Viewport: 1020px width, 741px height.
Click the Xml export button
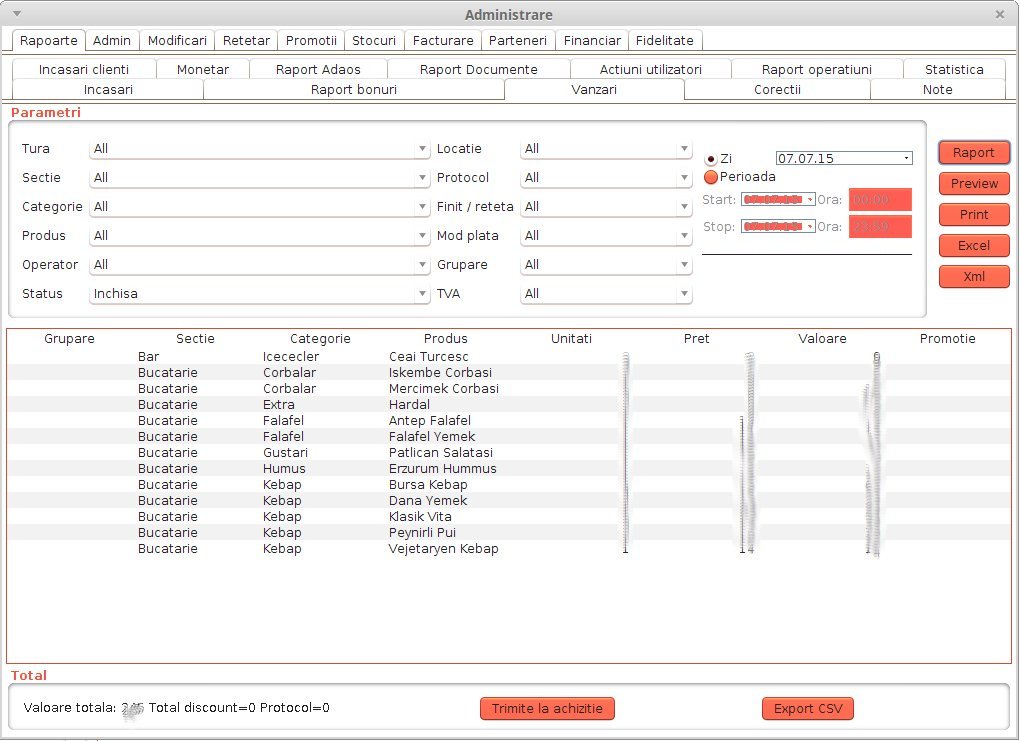(x=974, y=276)
